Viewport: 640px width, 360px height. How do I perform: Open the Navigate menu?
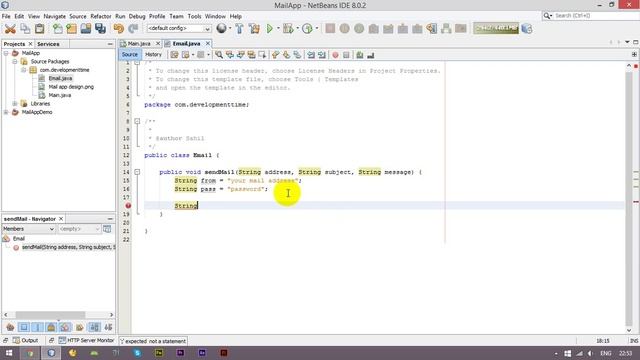pyautogui.click(x=55, y=16)
